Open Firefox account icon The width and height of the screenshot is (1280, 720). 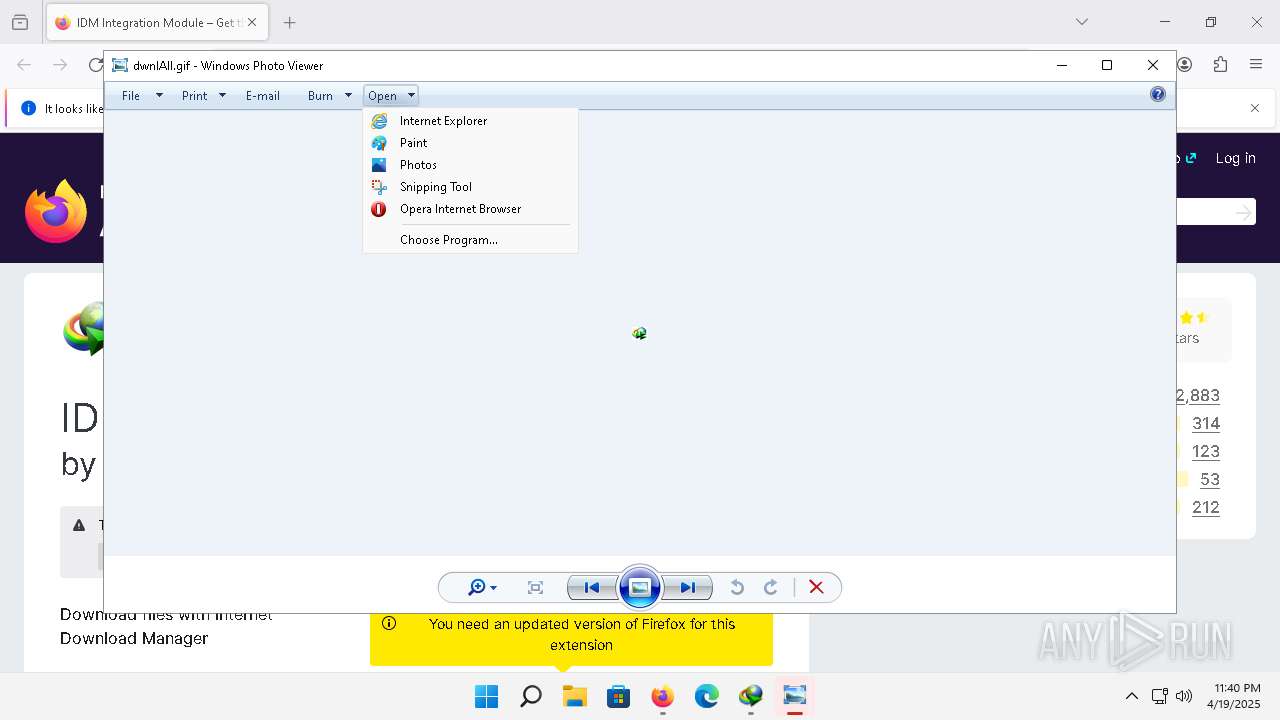click(x=1185, y=65)
